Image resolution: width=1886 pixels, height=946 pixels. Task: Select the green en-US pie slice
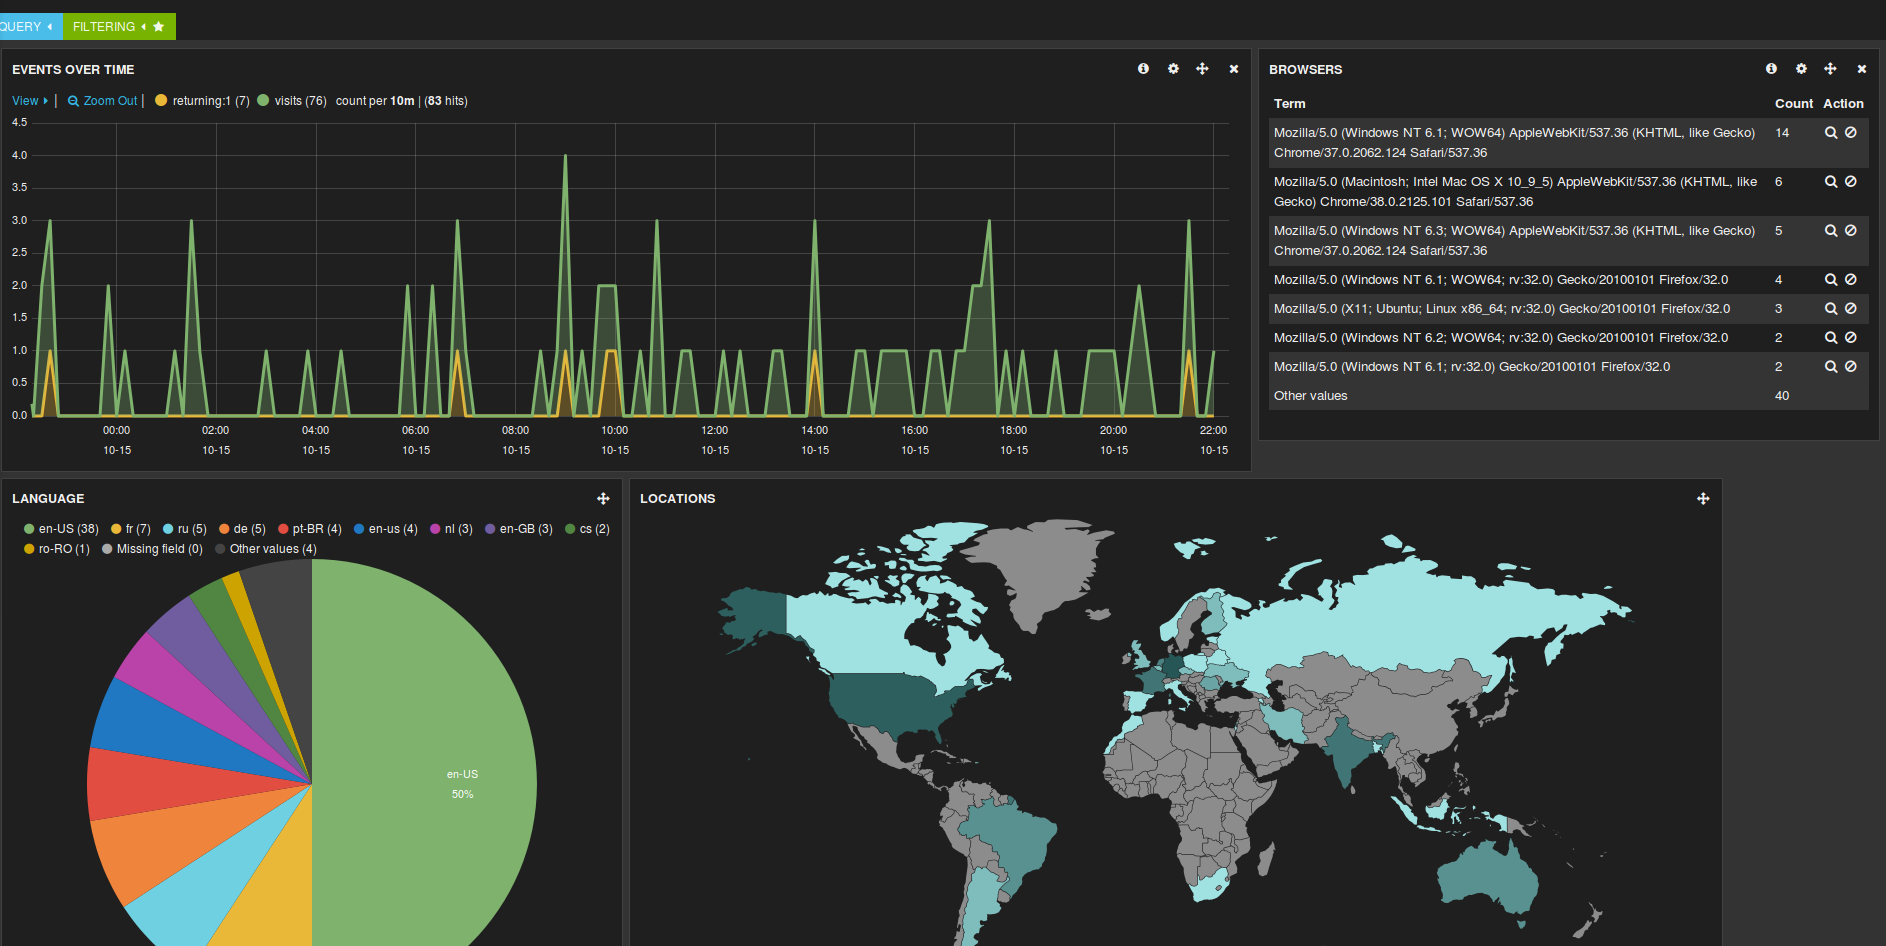(440, 760)
